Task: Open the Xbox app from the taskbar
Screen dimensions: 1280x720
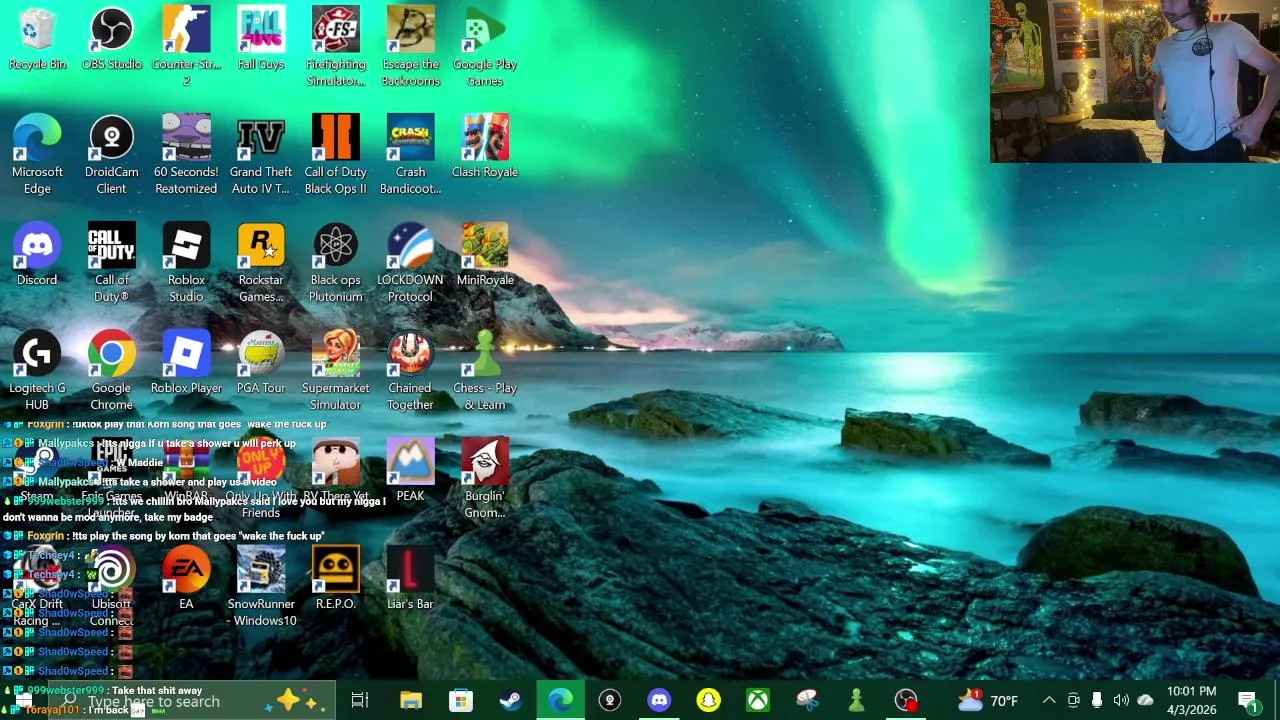Action: [758, 701]
